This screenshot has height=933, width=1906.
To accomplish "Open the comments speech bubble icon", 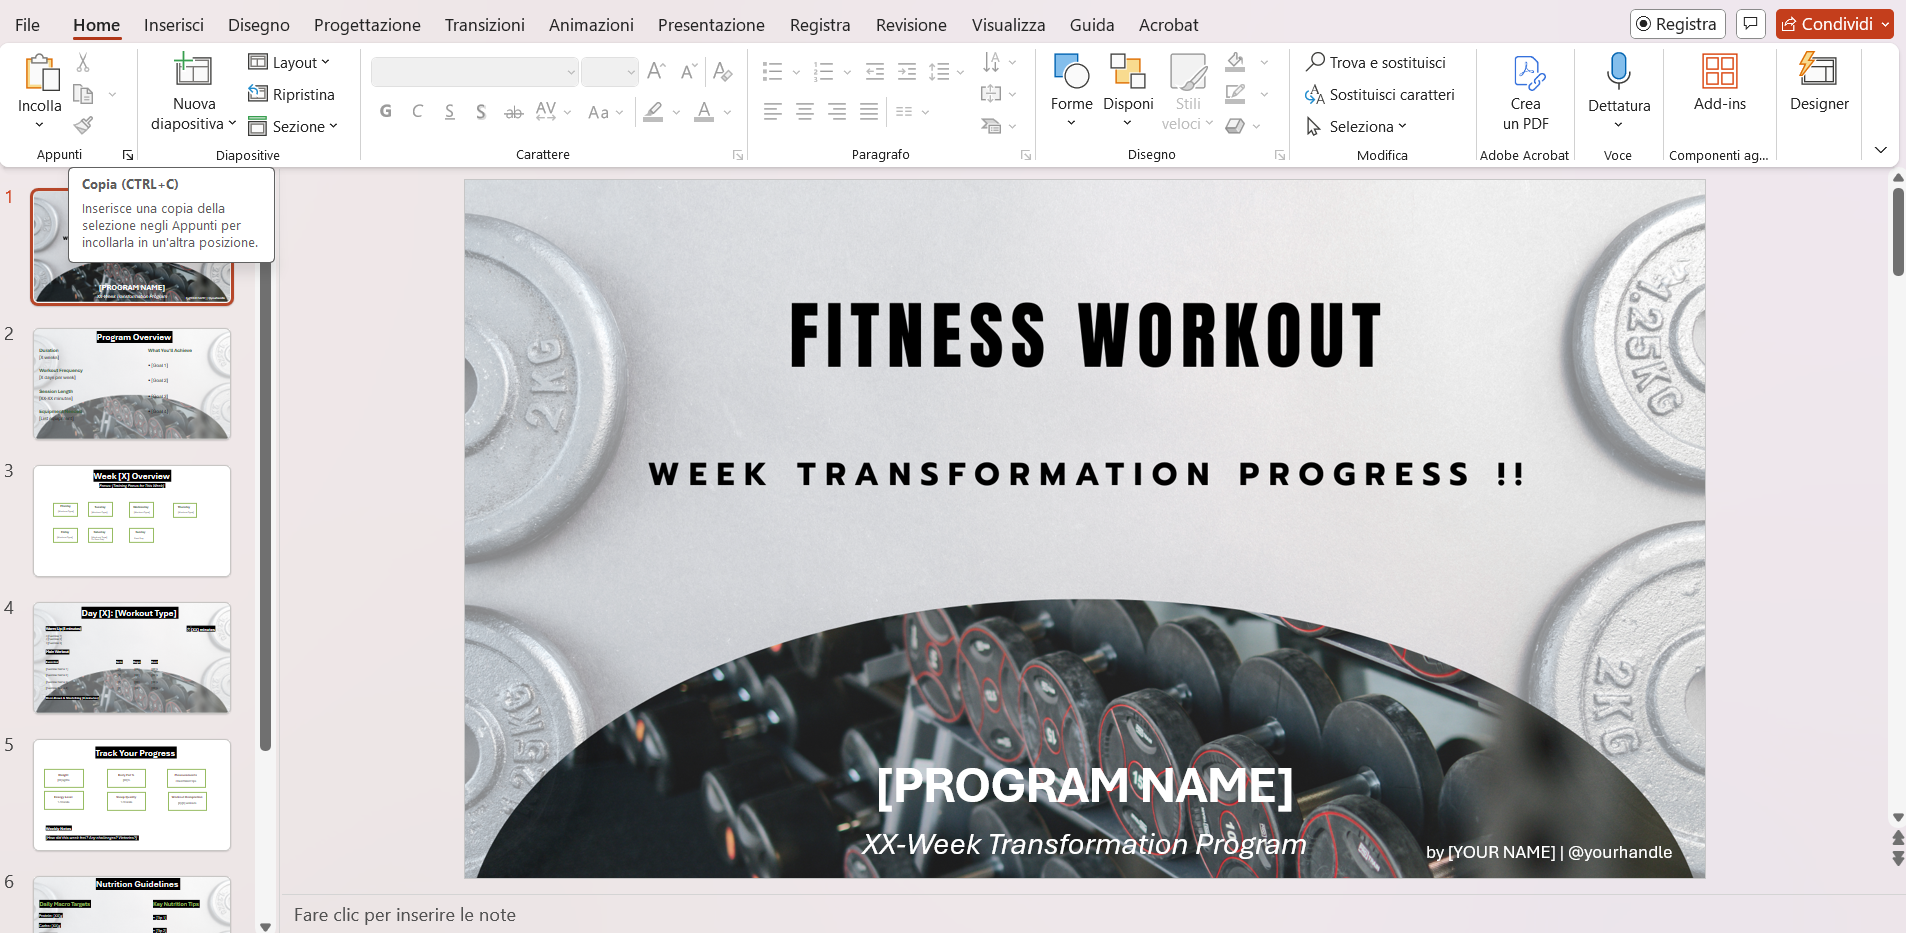I will (x=1751, y=24).
